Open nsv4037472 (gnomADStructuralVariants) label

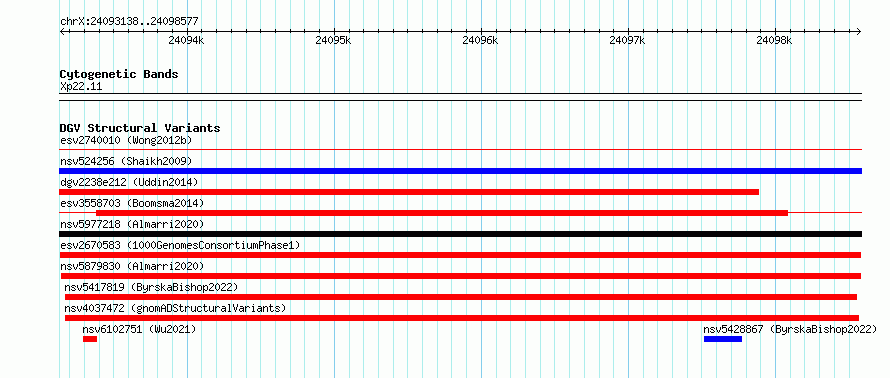point(175,308)
